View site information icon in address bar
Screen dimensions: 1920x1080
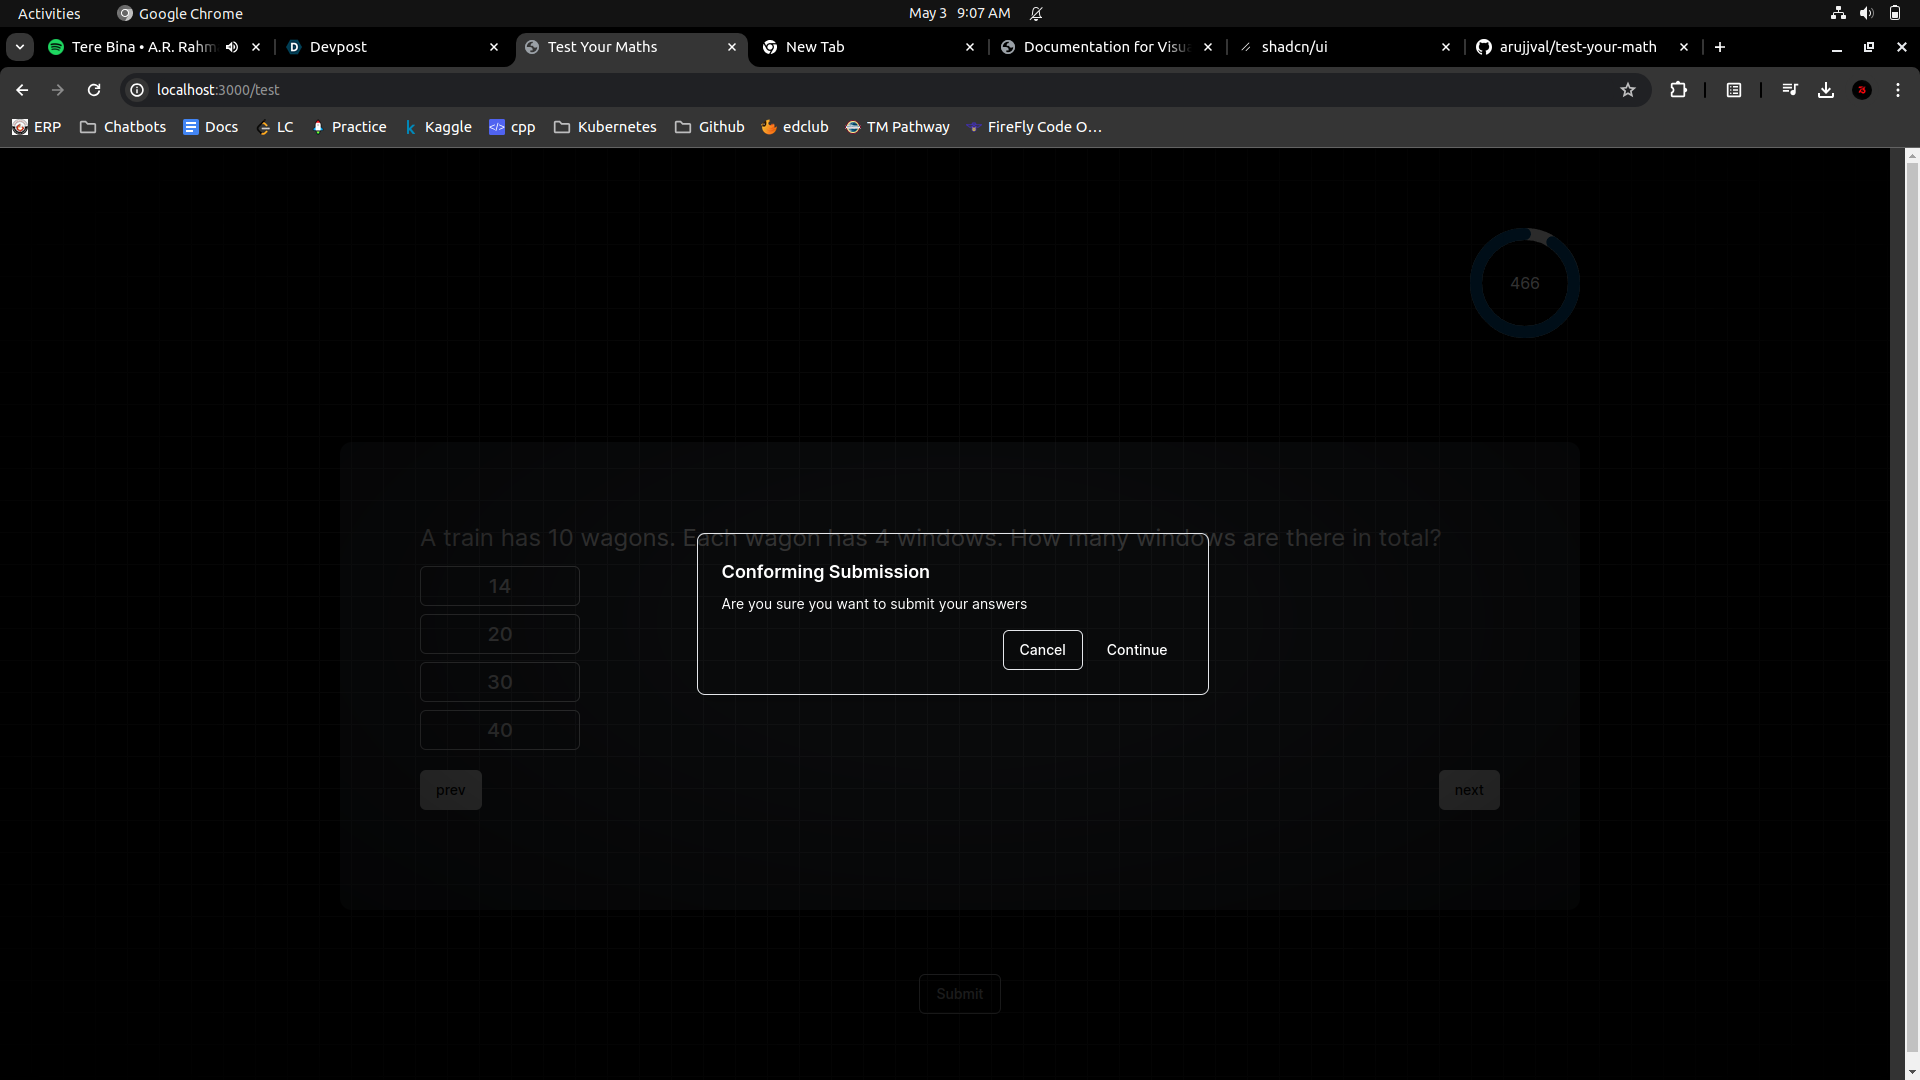tap(138, 90)
